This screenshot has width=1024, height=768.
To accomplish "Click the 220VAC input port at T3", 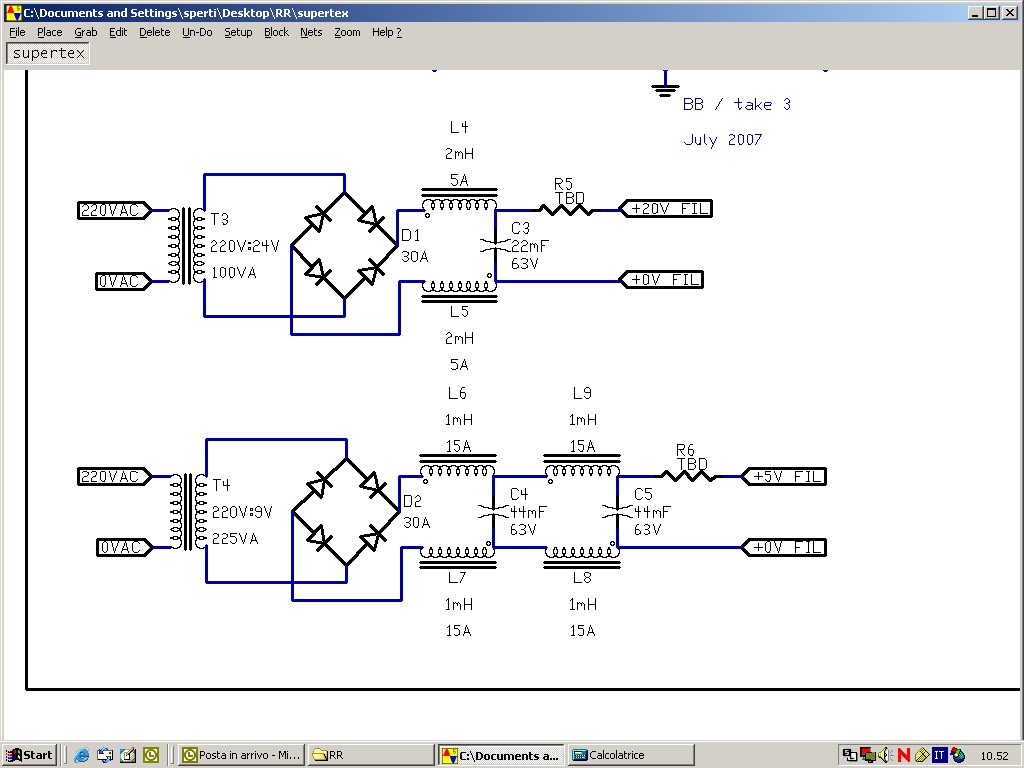I will click(x=114, y=210).
